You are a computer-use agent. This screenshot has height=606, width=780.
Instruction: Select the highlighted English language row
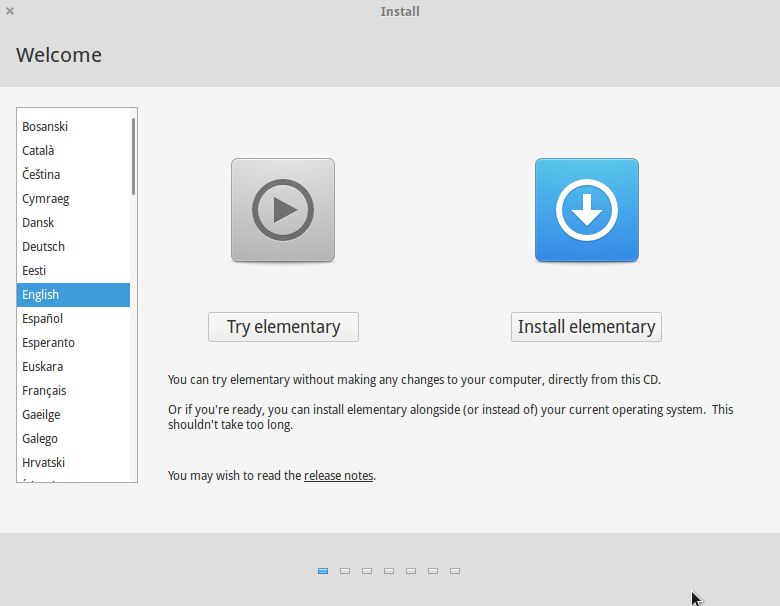pyautogui.click(x=73, y=295)
